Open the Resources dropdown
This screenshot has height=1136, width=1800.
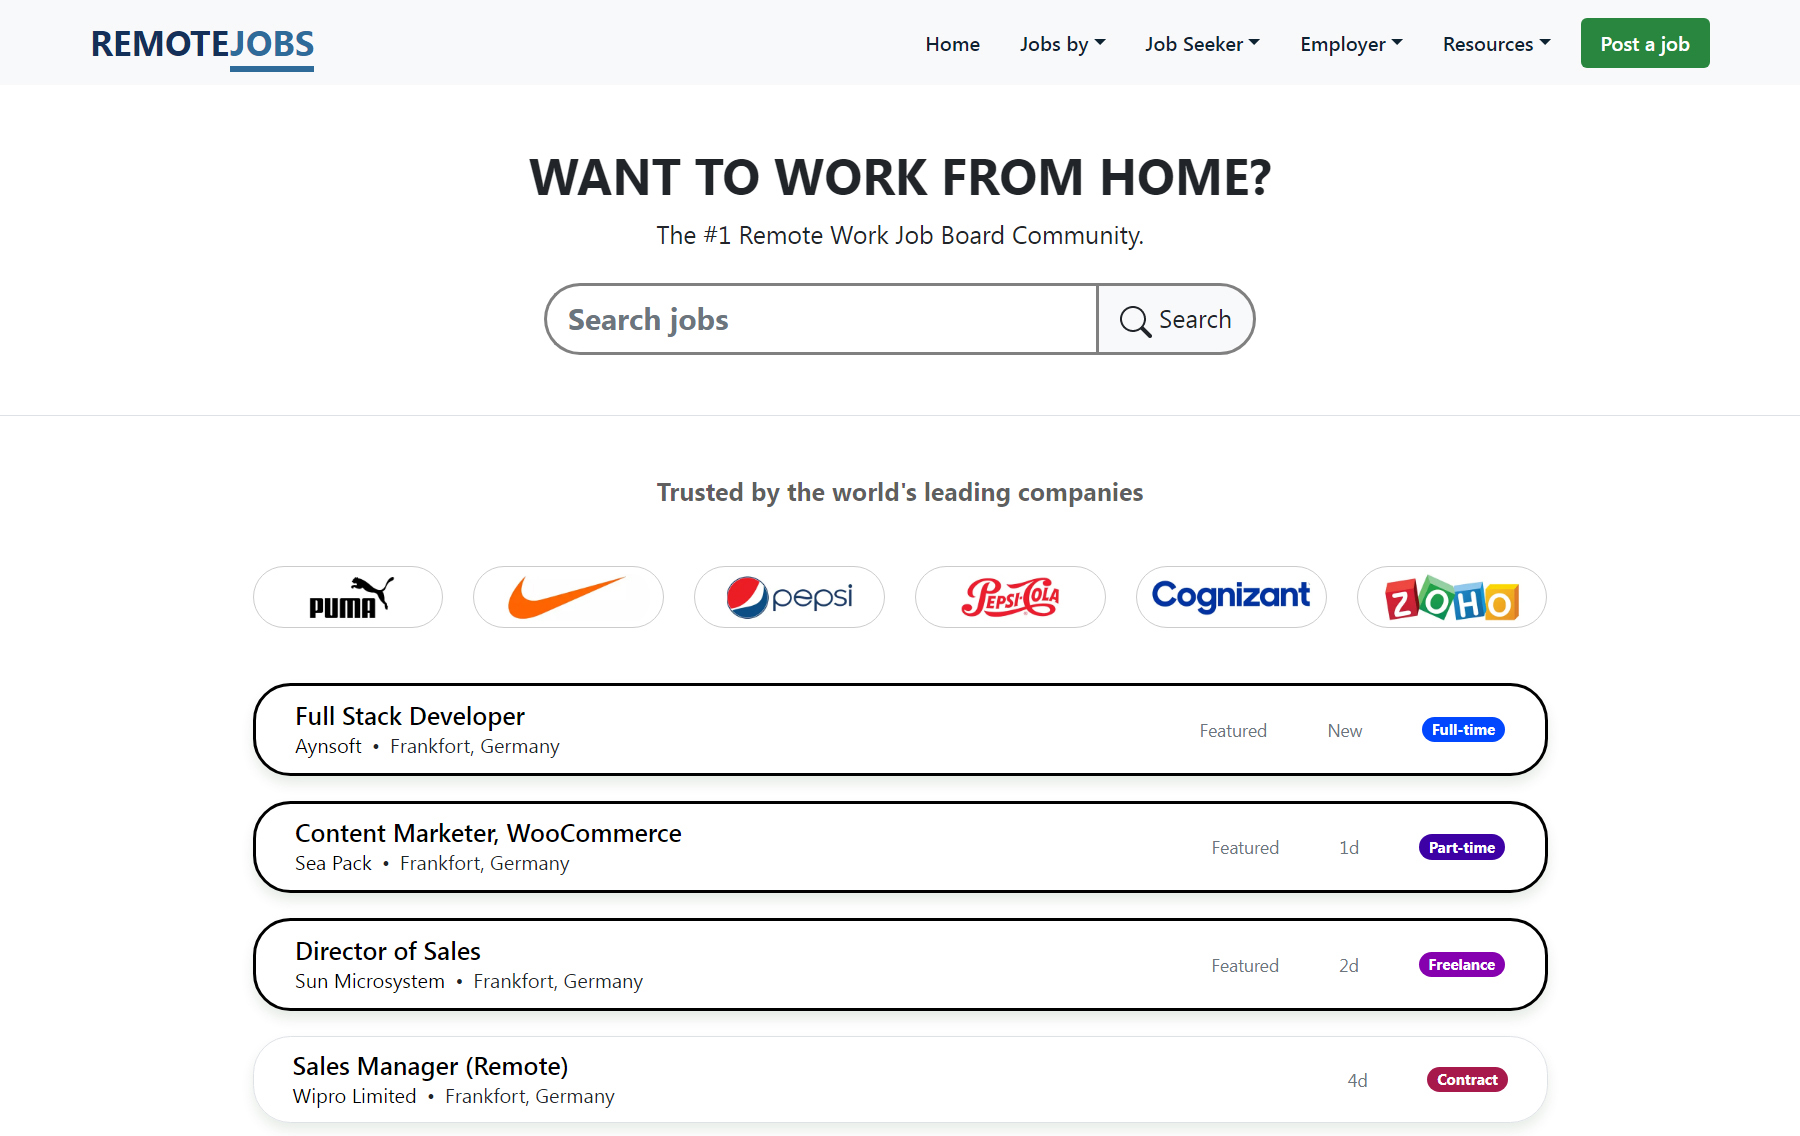click(1496, 44)
